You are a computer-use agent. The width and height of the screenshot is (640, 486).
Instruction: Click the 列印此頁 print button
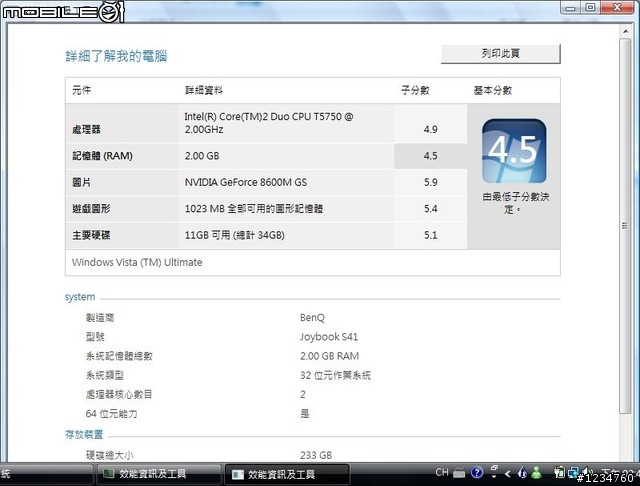click(x=500, y=53)
